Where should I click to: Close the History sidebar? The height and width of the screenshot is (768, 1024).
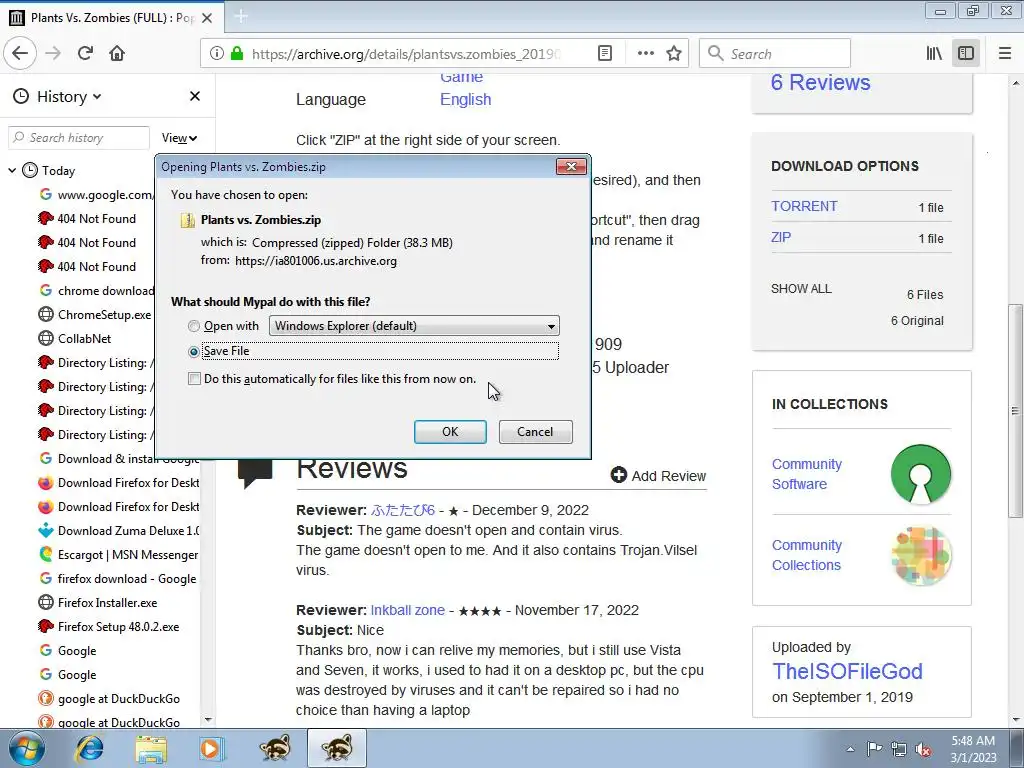click(x=195, y=96)
